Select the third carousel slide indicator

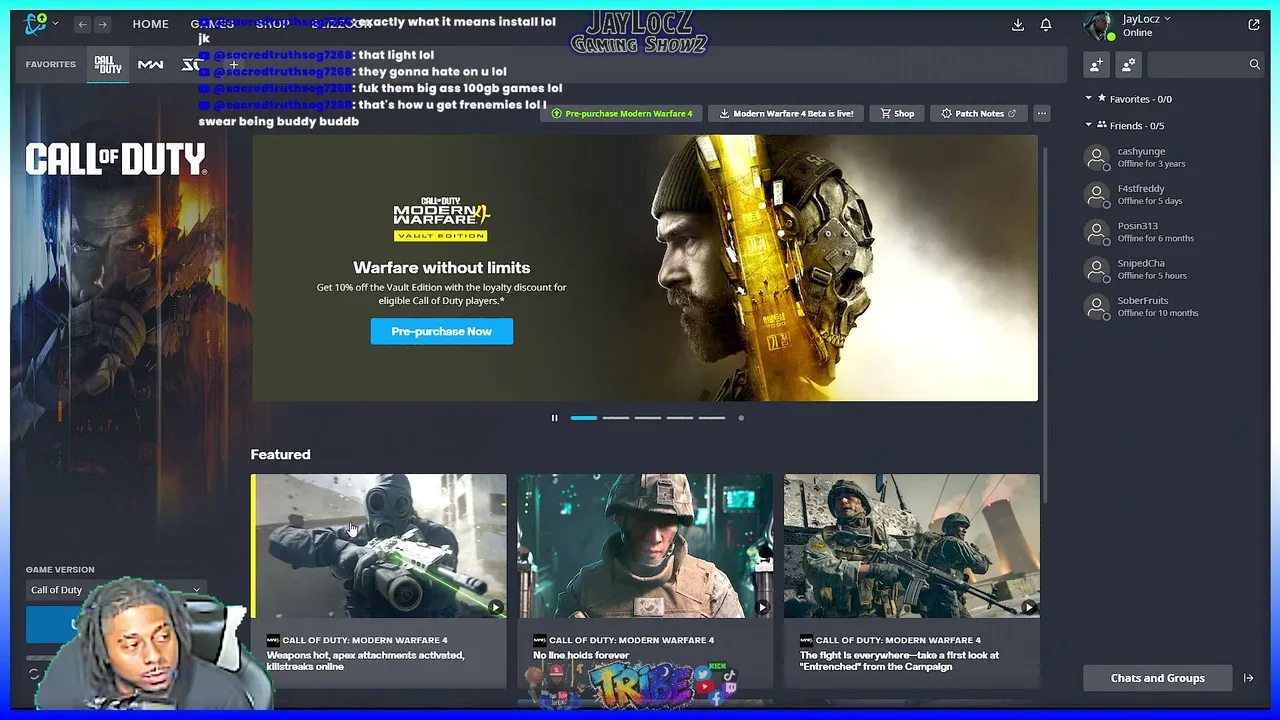tap(648, 418)
